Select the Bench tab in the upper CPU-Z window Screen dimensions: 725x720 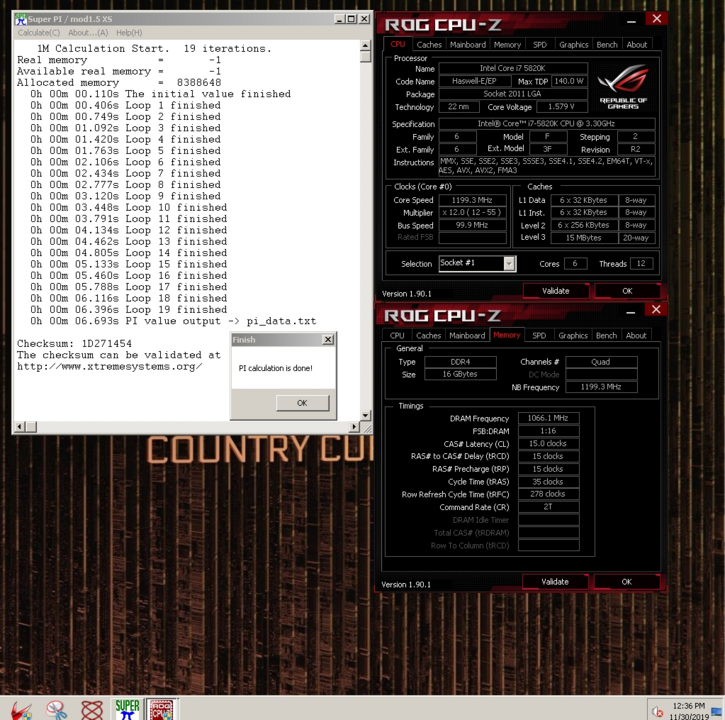607,45
